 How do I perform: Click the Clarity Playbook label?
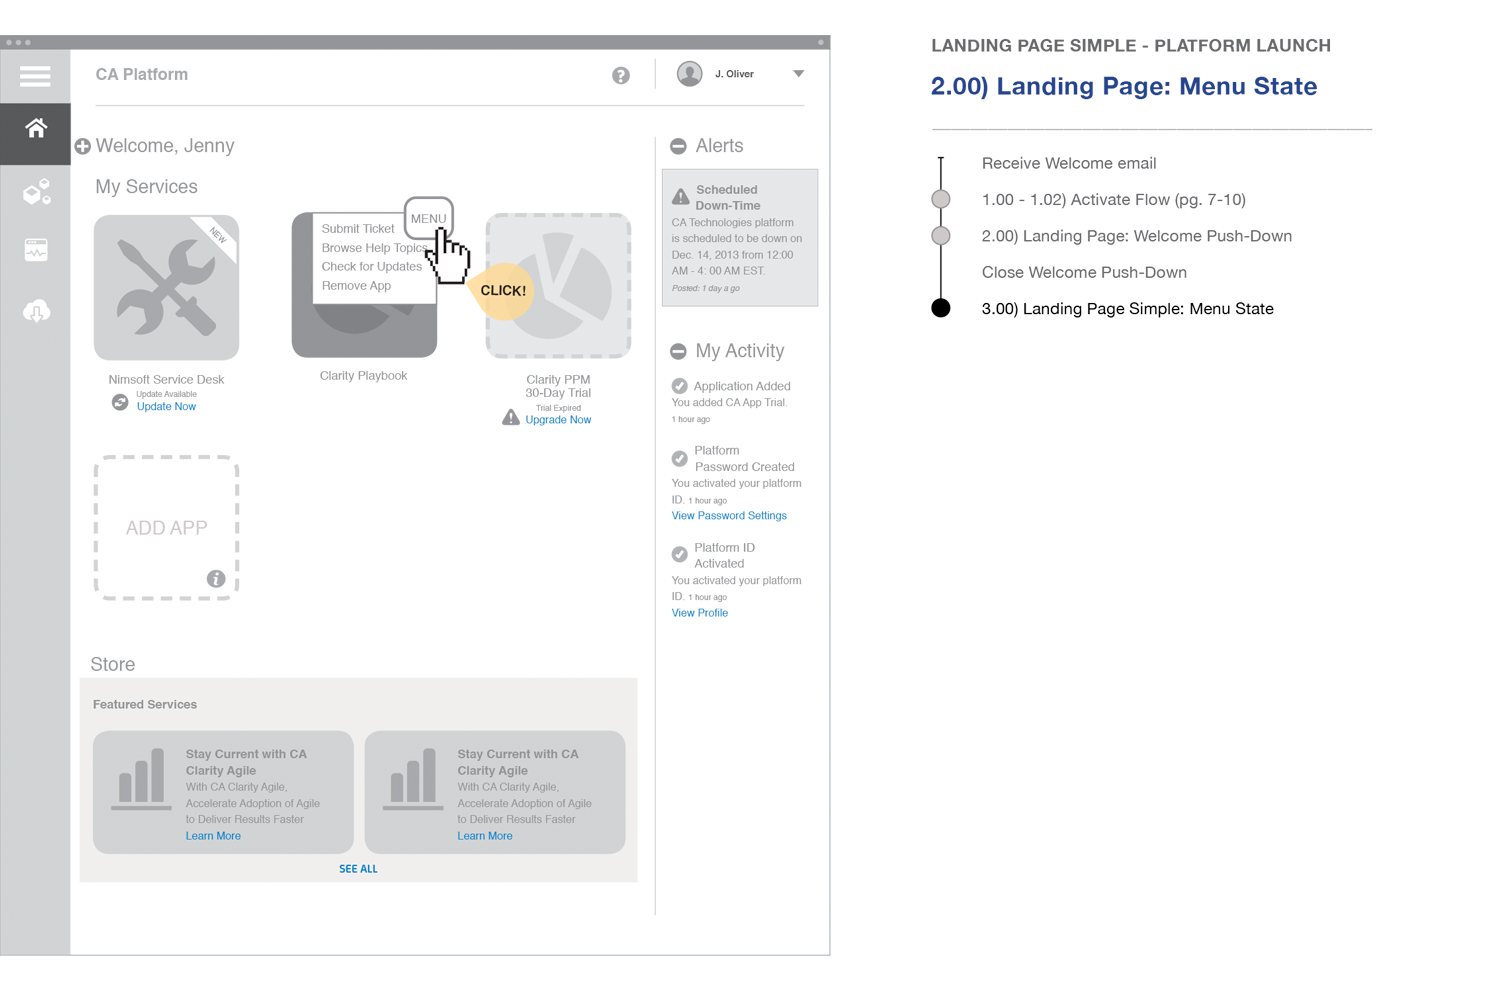pyautogui.click(x=364, y=376)
